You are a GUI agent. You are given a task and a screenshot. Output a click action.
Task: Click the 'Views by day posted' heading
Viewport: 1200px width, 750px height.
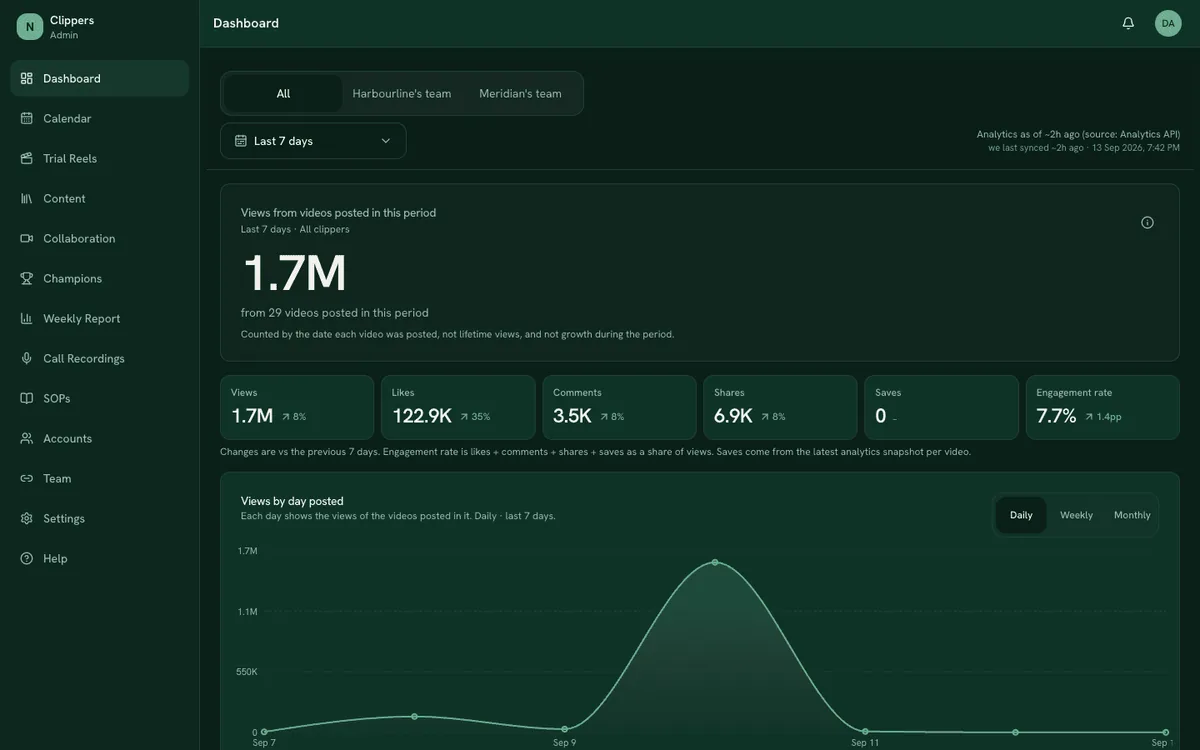(292, 501)
